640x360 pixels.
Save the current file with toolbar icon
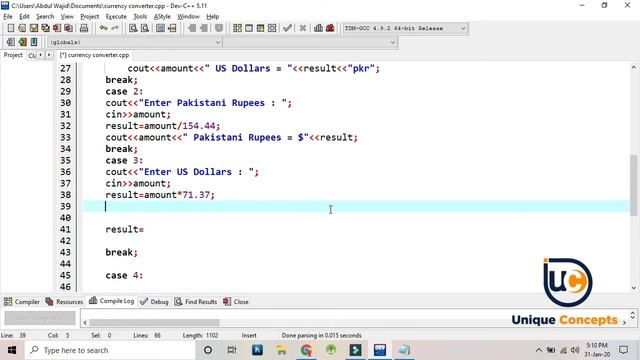pyautogui.click(x=33, y=28)
